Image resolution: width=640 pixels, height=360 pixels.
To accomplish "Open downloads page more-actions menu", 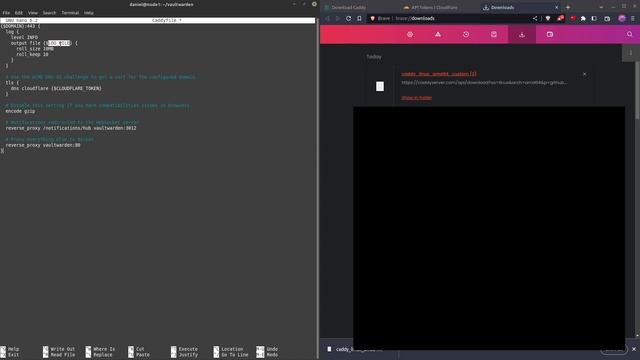I will pyautogui.click(x=631, y=53).
